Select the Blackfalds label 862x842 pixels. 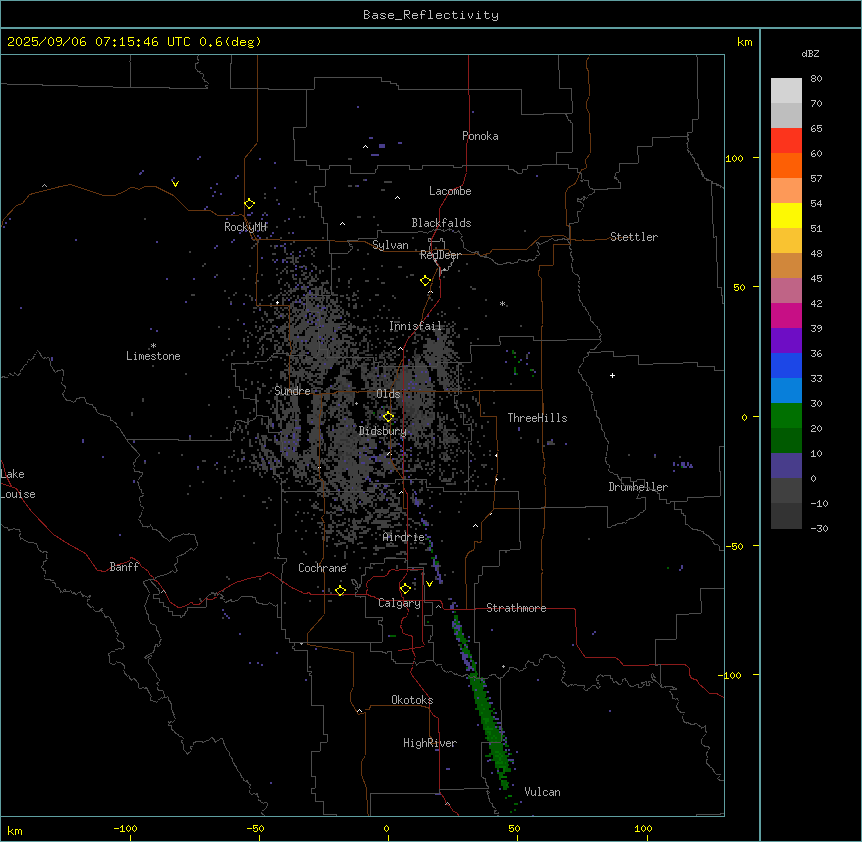441,223
